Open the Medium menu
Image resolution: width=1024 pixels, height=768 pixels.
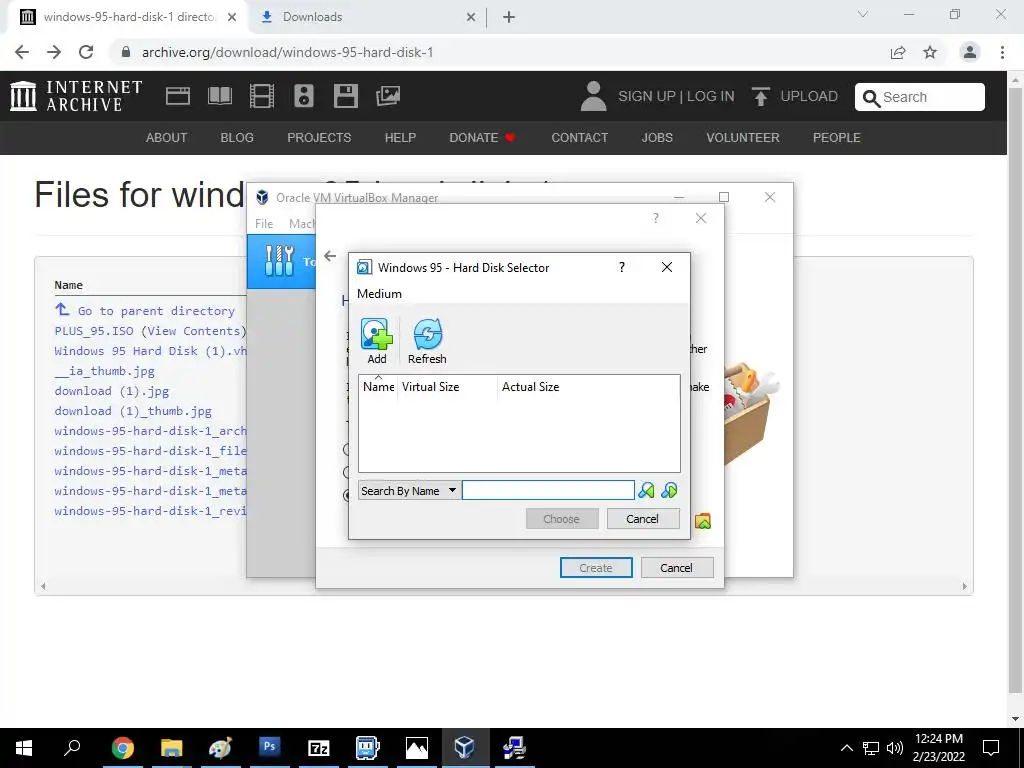click(379, 294)
